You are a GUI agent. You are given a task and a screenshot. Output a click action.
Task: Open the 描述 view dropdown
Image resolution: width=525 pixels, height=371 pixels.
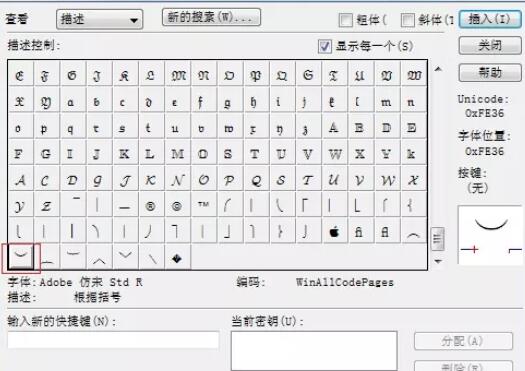99,19
